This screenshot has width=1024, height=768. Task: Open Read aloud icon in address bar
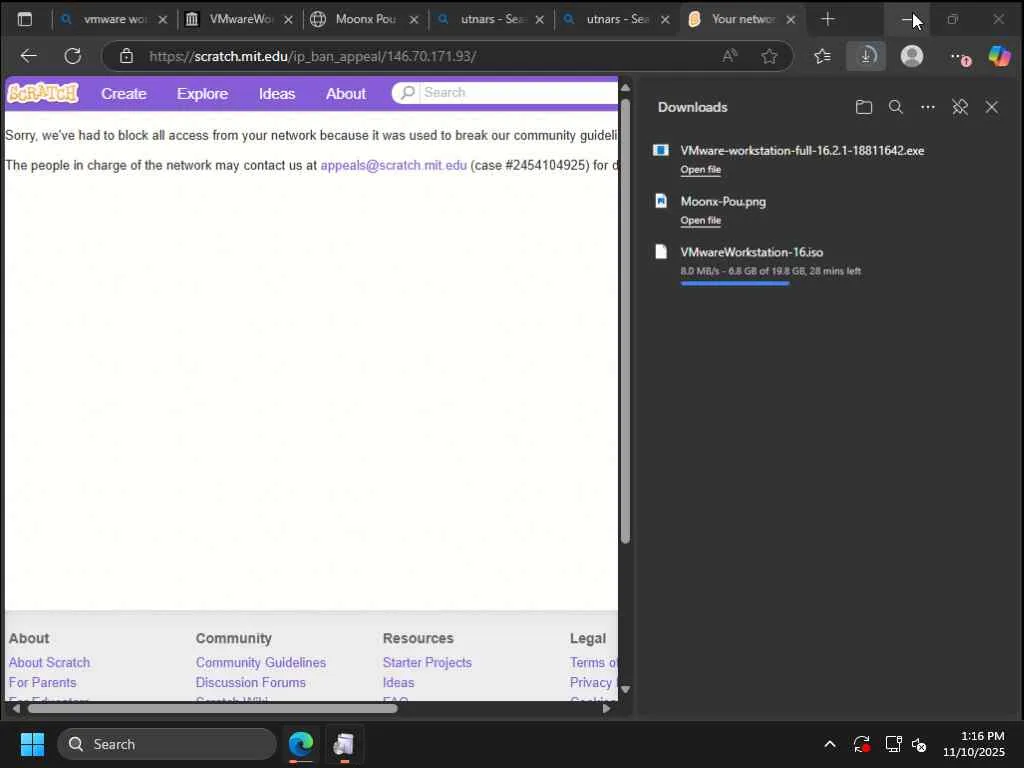point(730,56)
